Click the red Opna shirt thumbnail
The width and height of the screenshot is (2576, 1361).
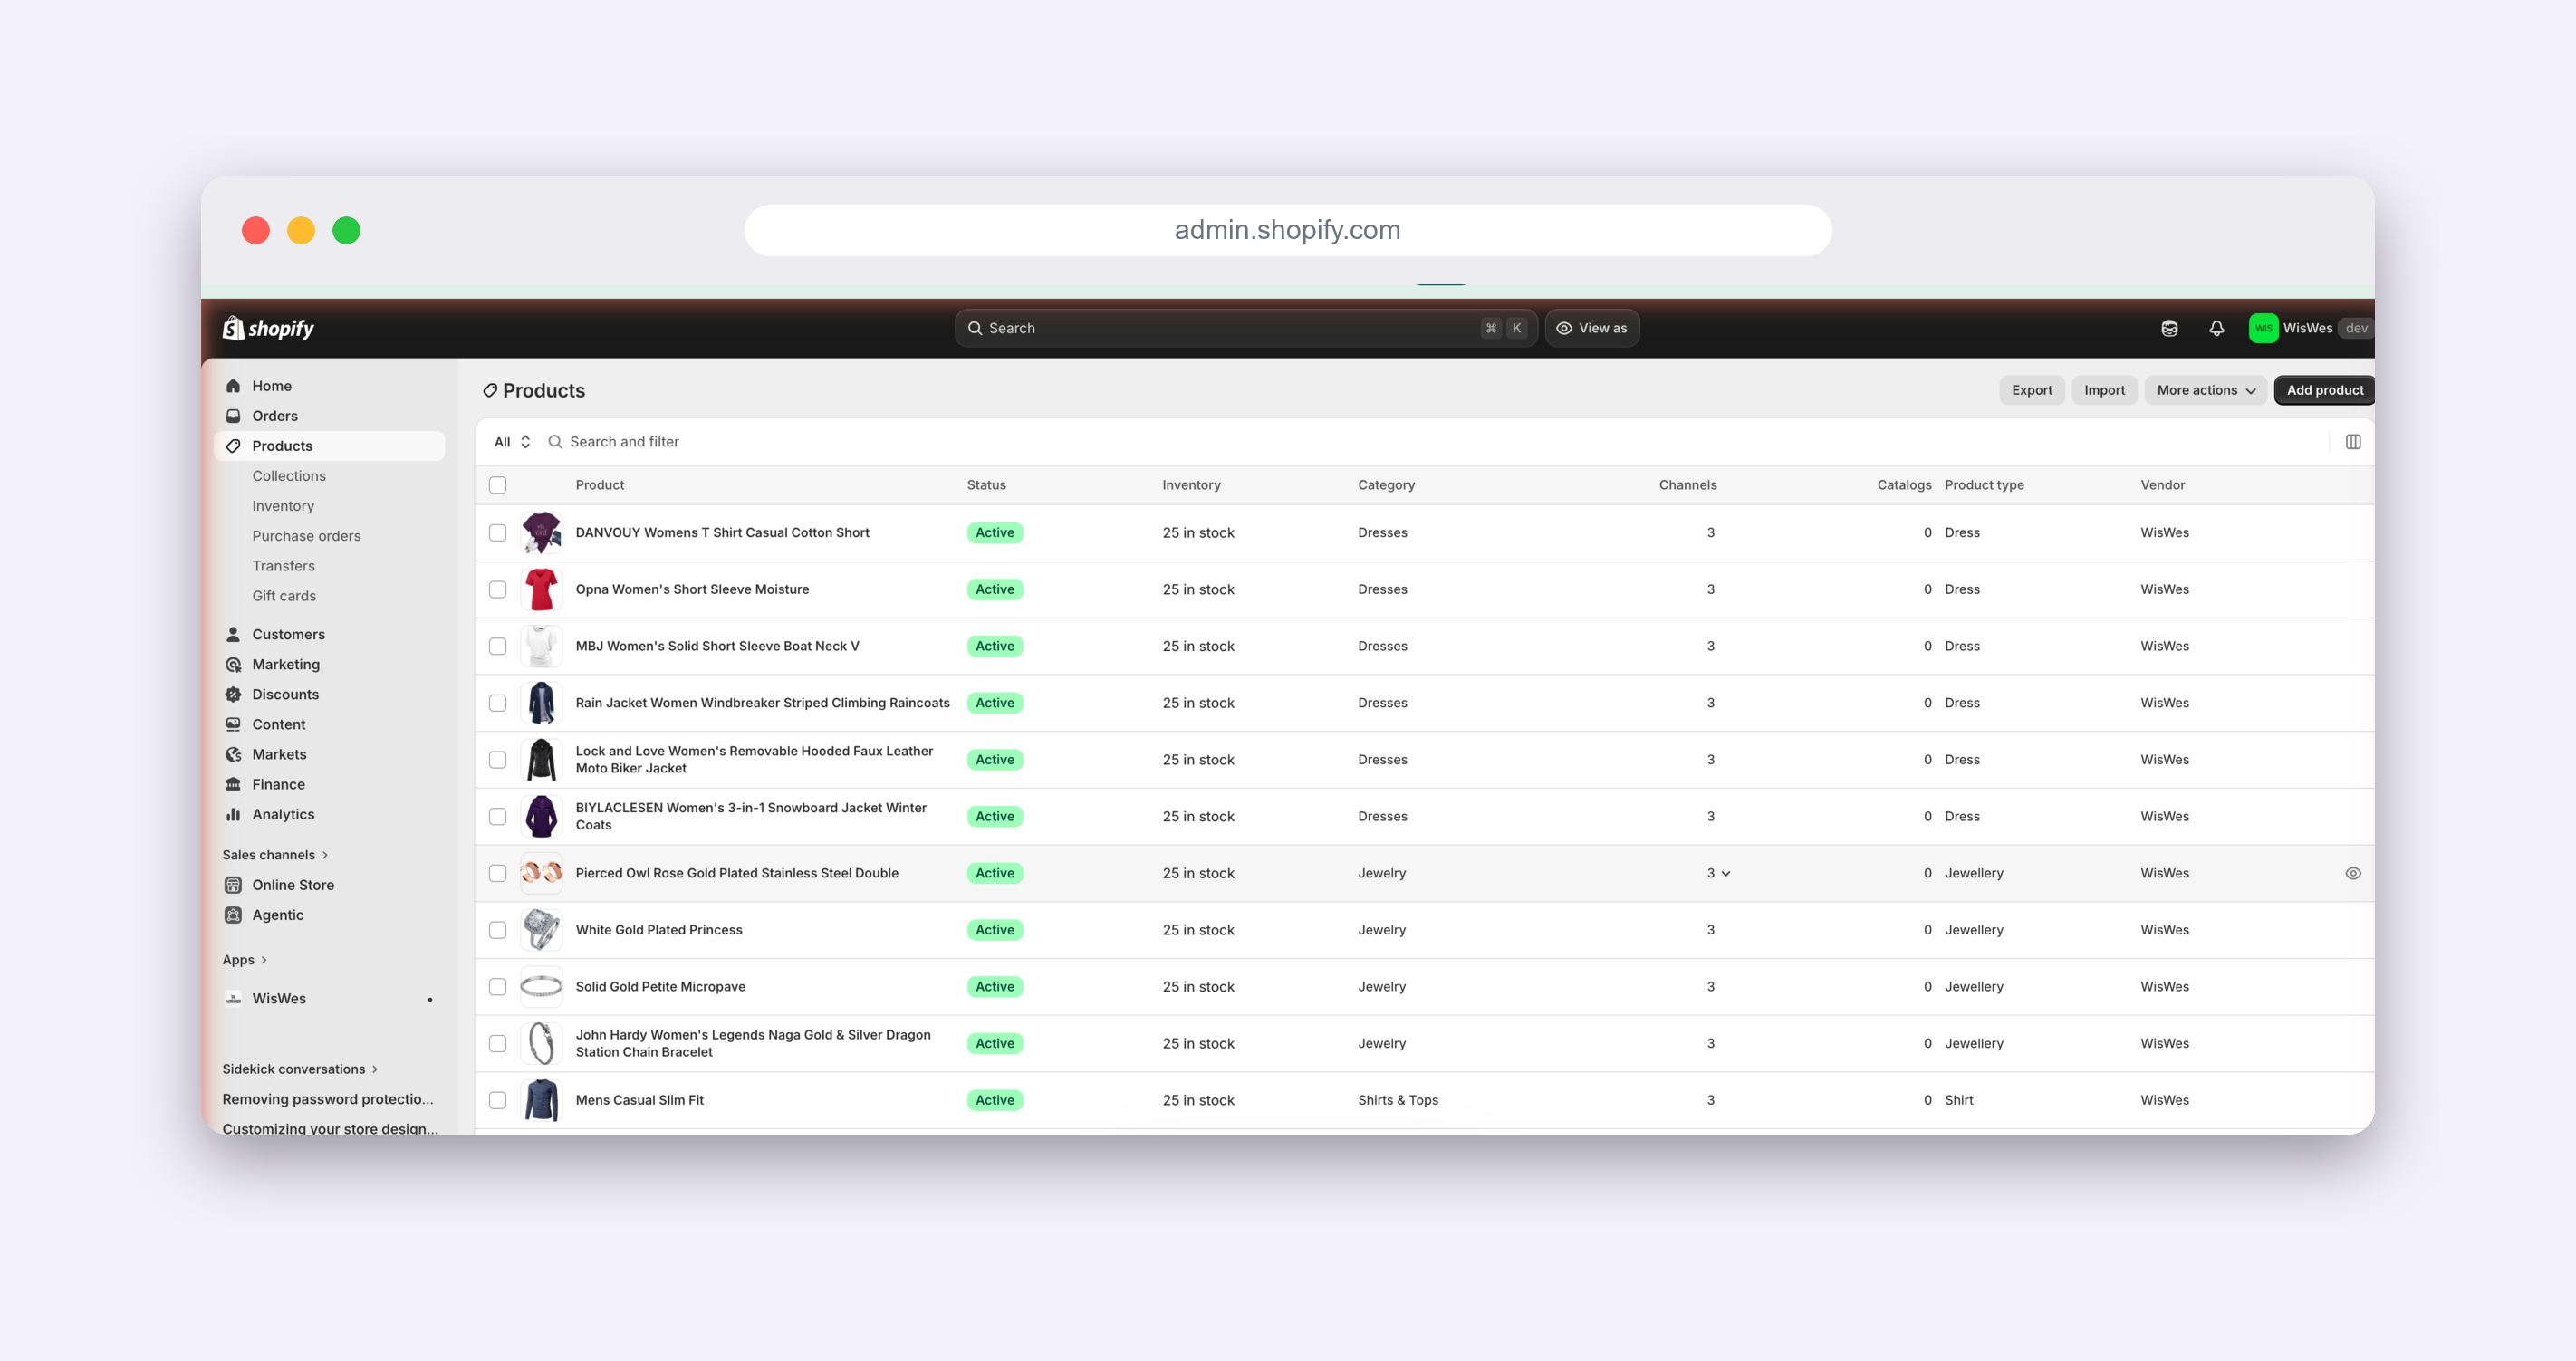click(541, 590)
